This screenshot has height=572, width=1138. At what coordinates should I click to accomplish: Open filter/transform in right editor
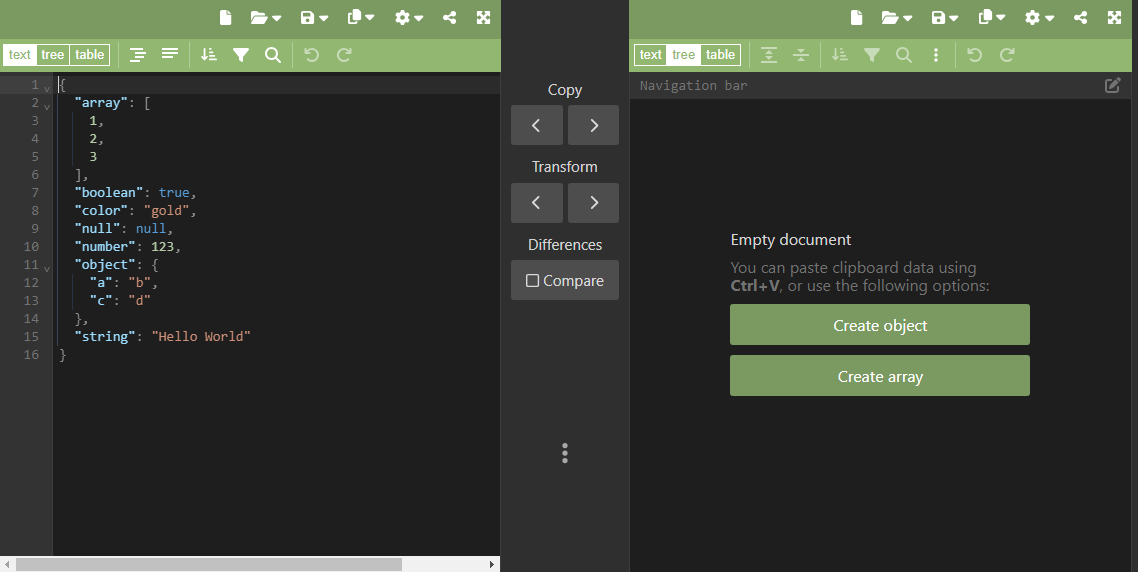[872, 54]
